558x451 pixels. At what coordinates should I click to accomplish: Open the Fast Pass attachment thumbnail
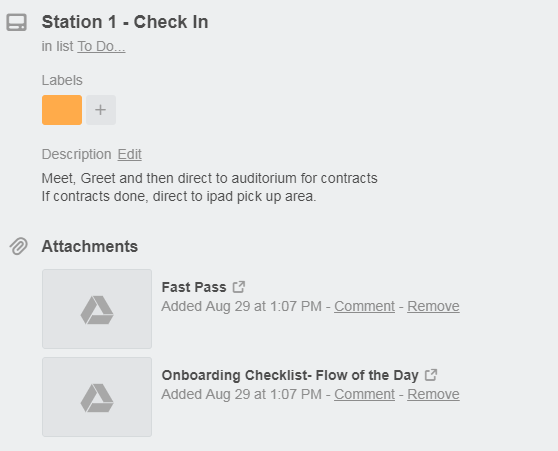[97, 309]
